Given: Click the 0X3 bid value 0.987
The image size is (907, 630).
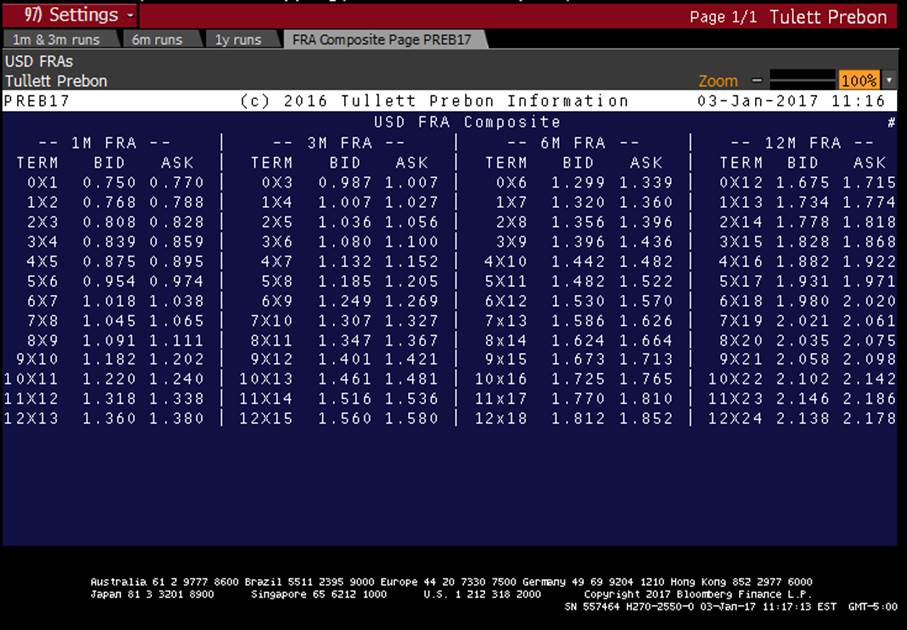Looking at the screenshot, I should click(x=345, y=183).
